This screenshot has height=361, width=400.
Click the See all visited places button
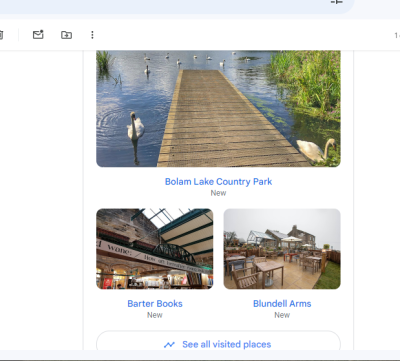pos(218,341)
